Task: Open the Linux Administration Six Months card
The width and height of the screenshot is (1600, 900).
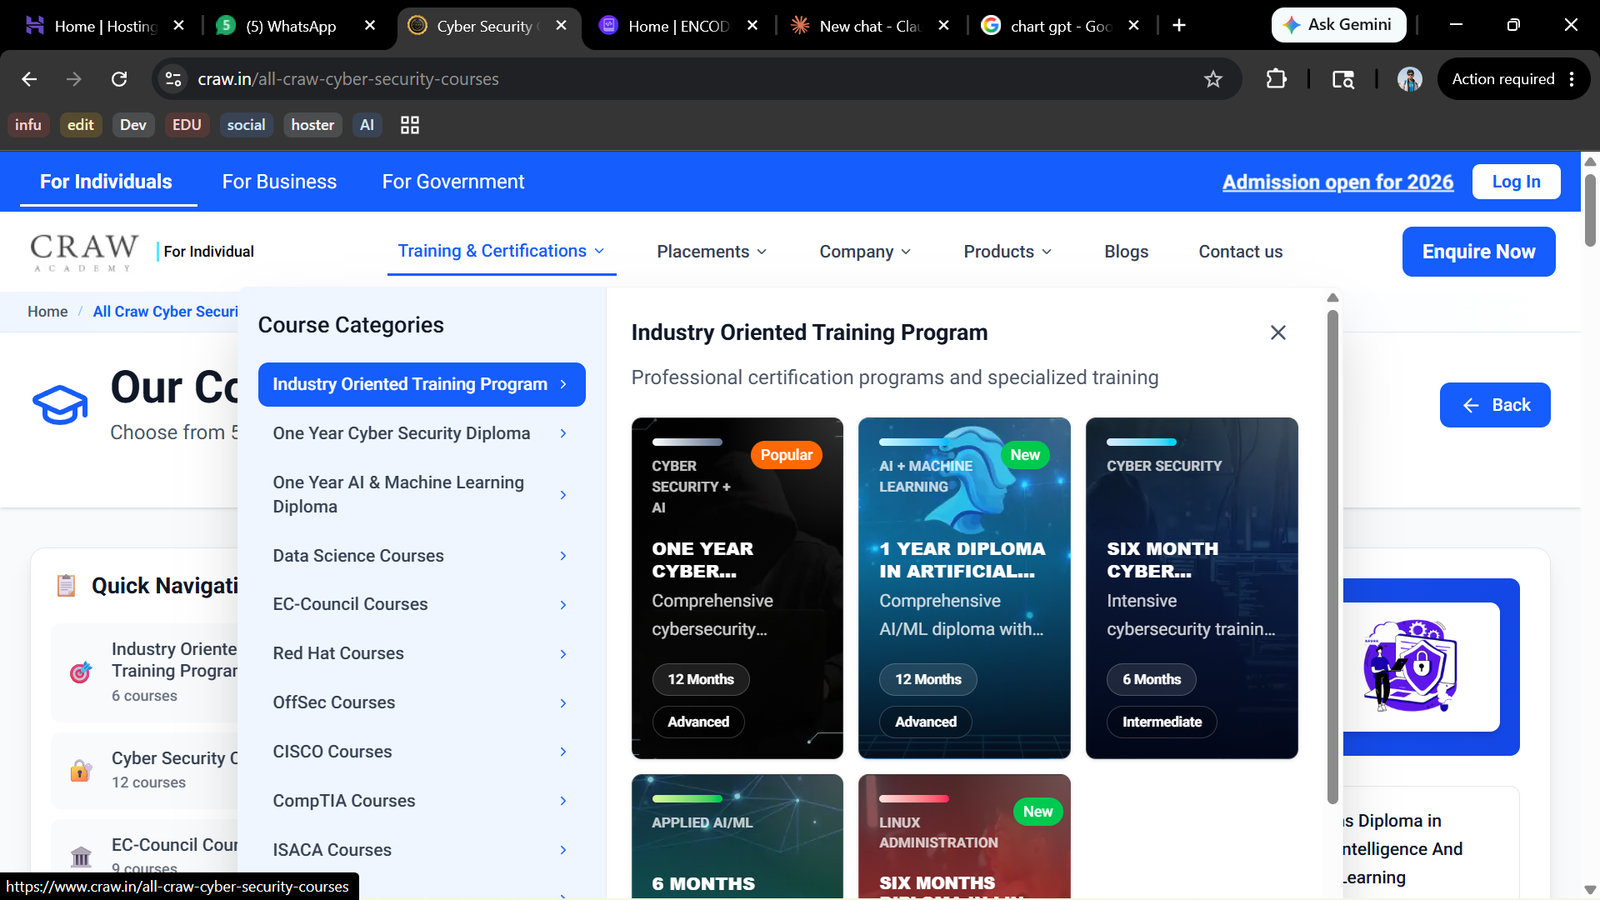Action: (964, 837)
